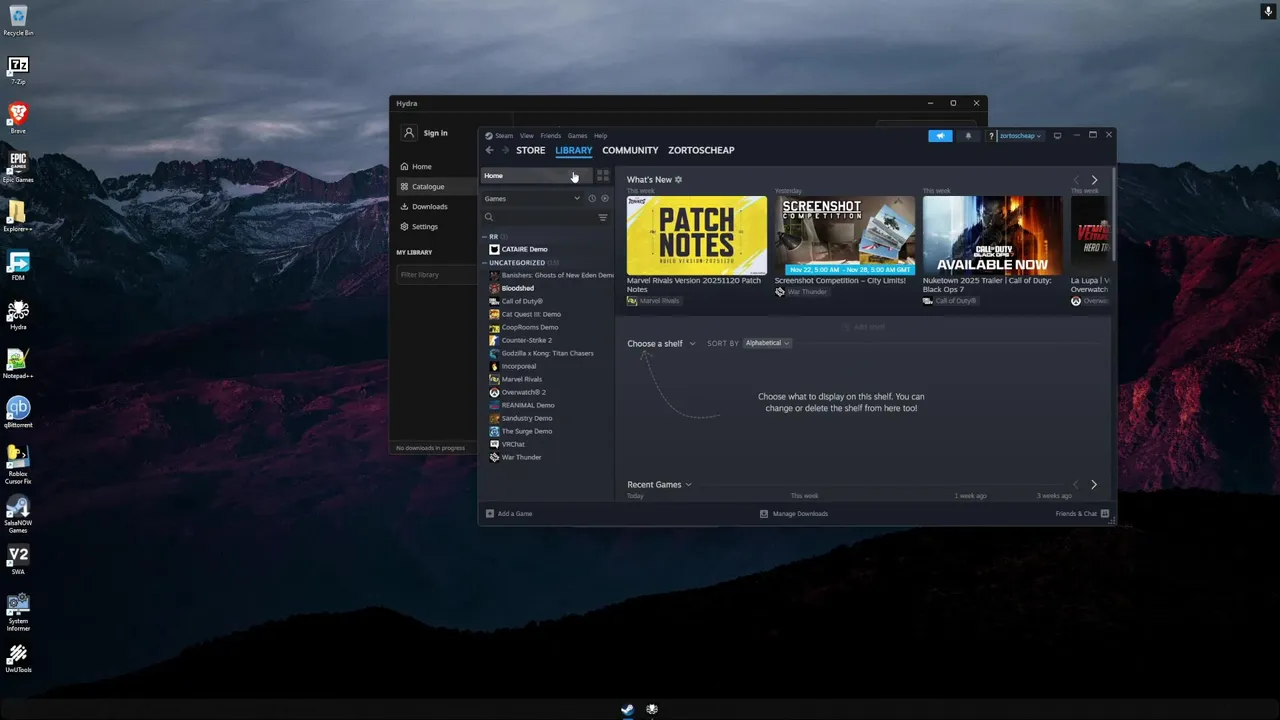Open the Help menu
Image resolution: width=1280 pixels, height=720 pixels.
click(x=601, y=136)
